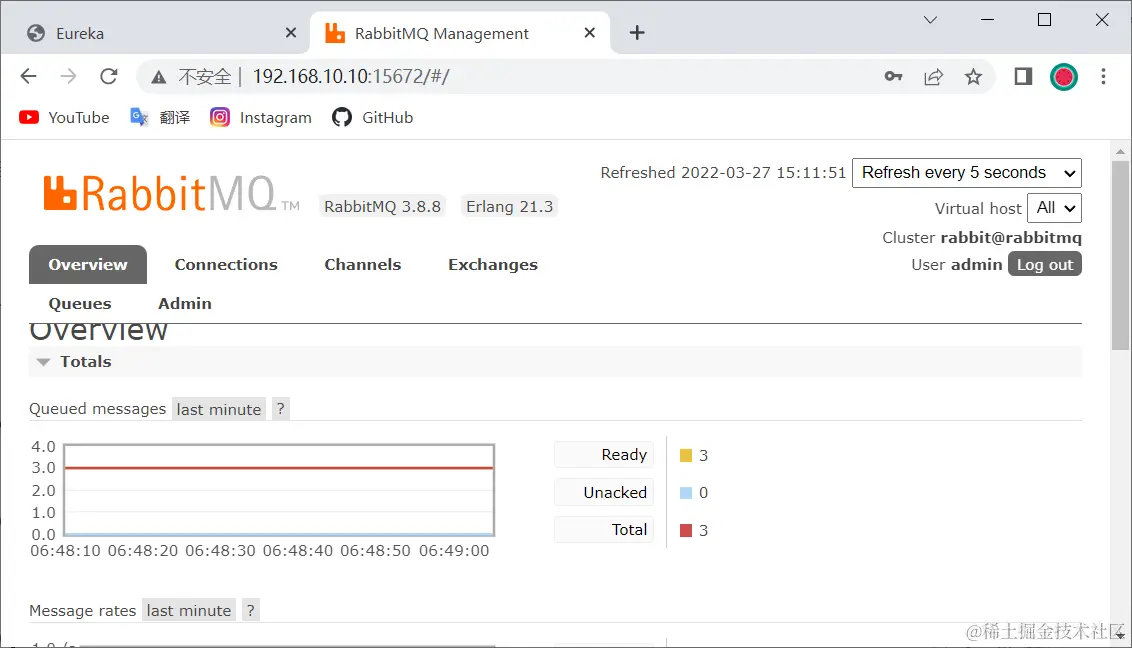
Task: Open help for Message rates
Action: 250,610
